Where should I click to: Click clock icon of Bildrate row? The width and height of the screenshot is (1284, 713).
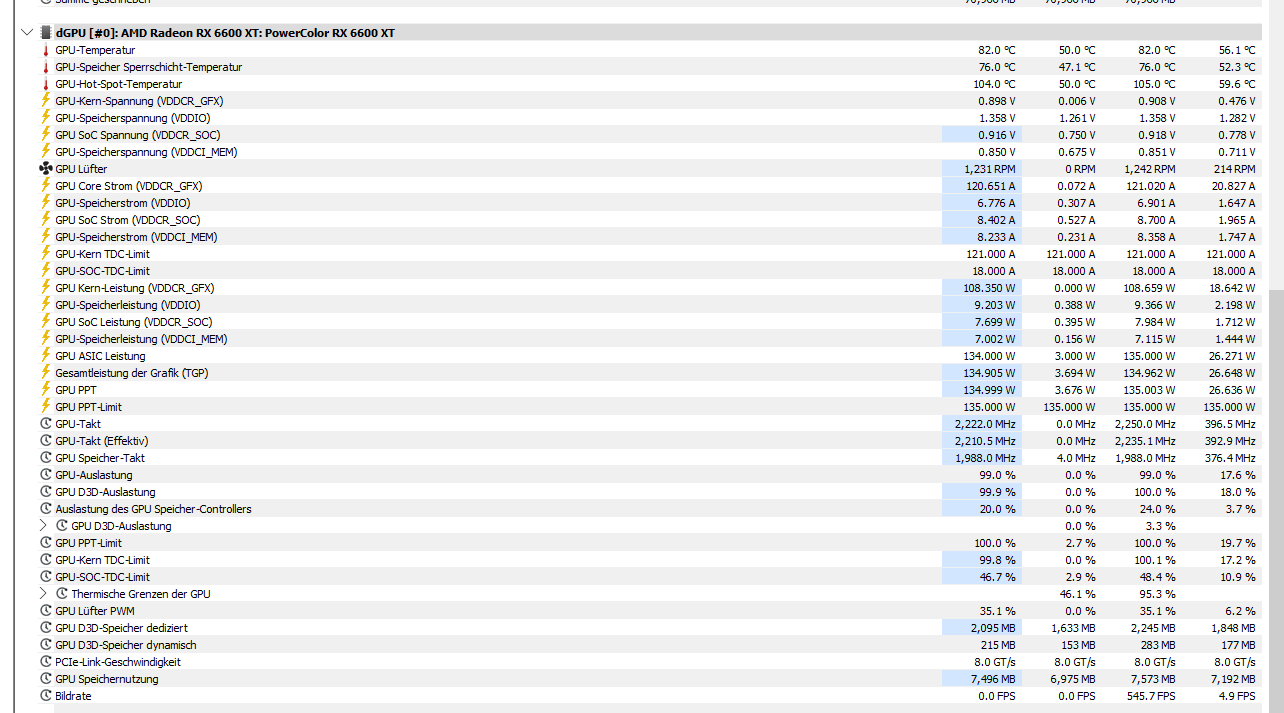45,696
